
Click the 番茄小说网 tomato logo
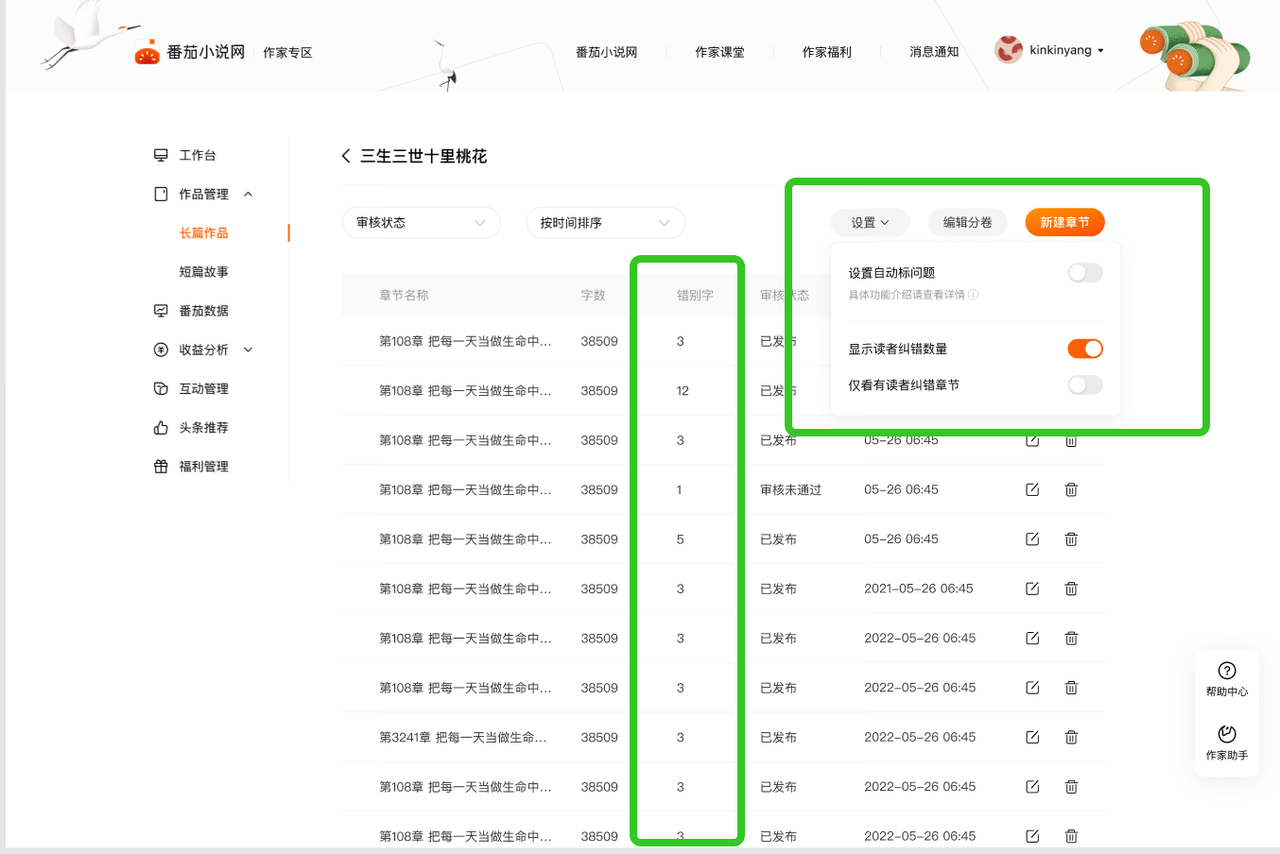pyautogui.click(x=148, y=53)
